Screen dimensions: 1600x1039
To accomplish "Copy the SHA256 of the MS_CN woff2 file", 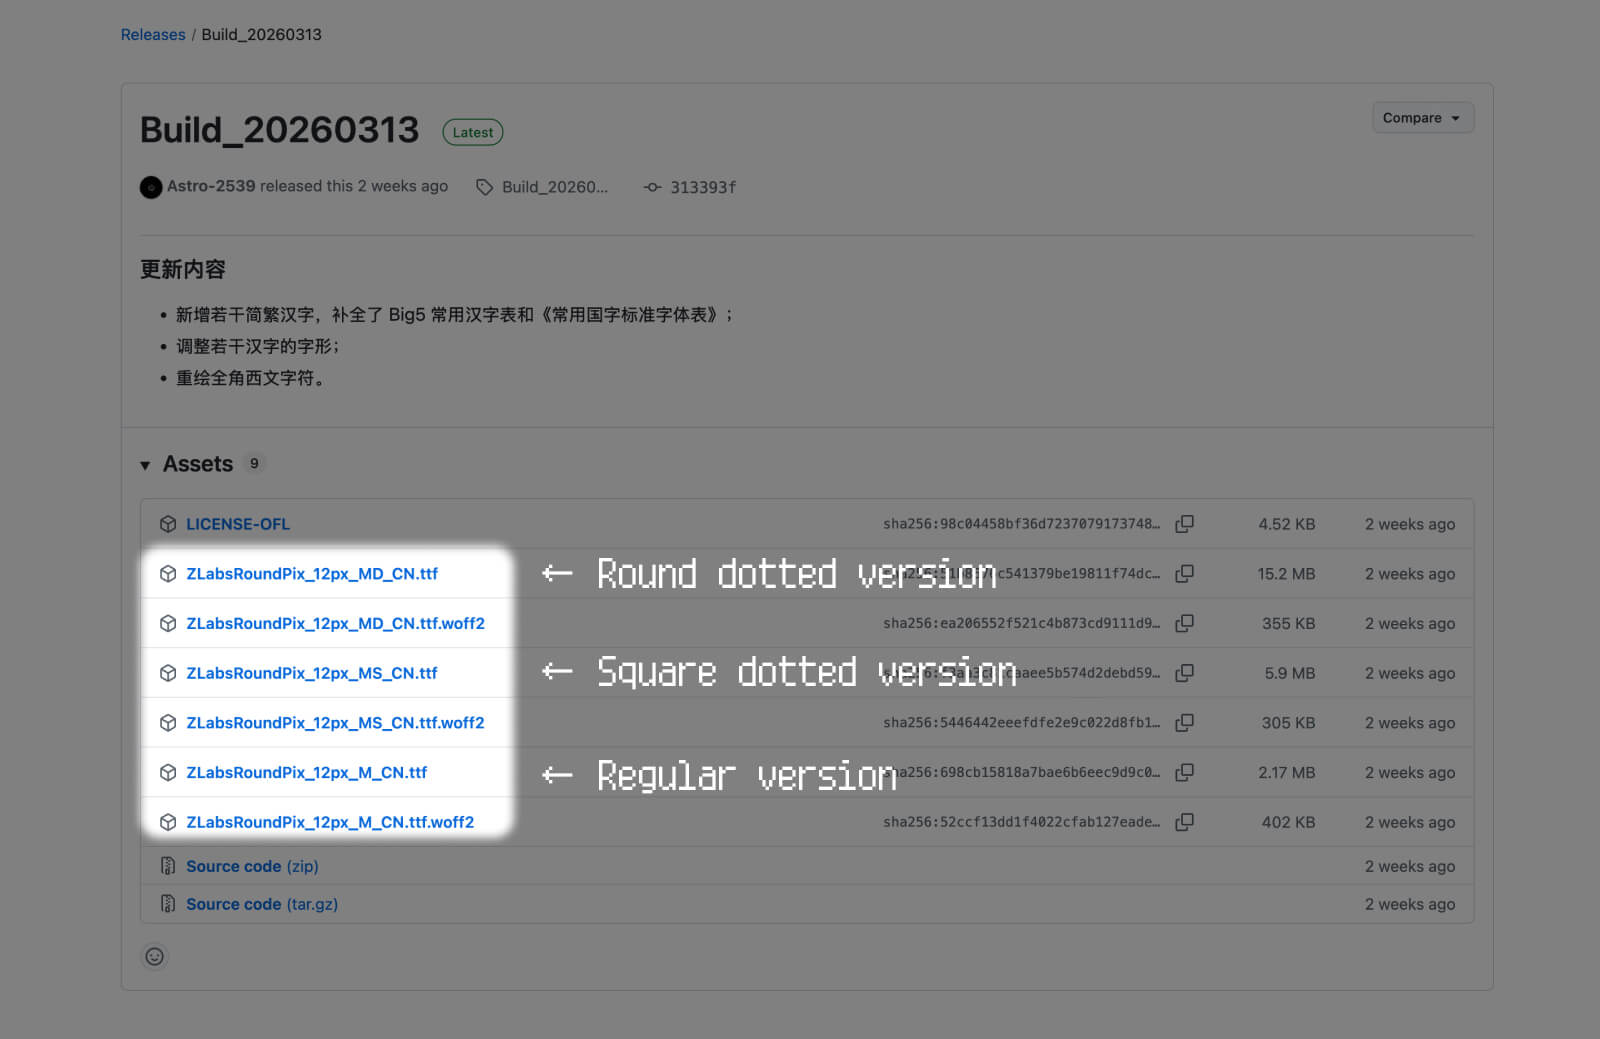I will click(1184, 722).
